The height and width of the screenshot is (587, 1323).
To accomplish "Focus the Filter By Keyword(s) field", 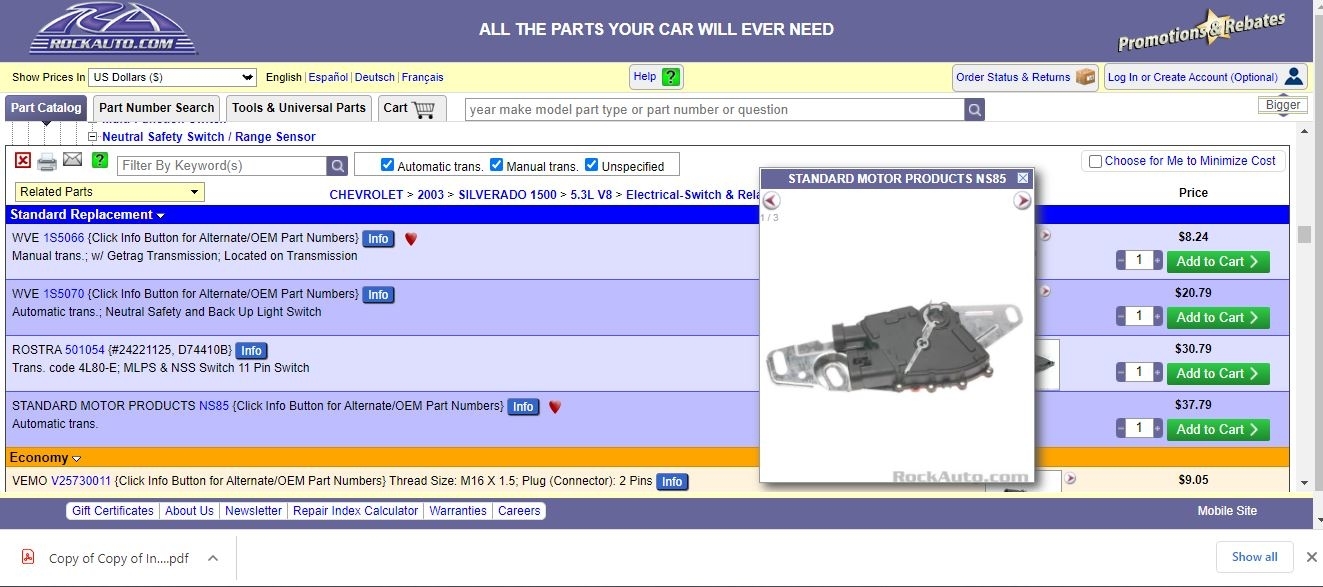I will (x=222, y=165).
